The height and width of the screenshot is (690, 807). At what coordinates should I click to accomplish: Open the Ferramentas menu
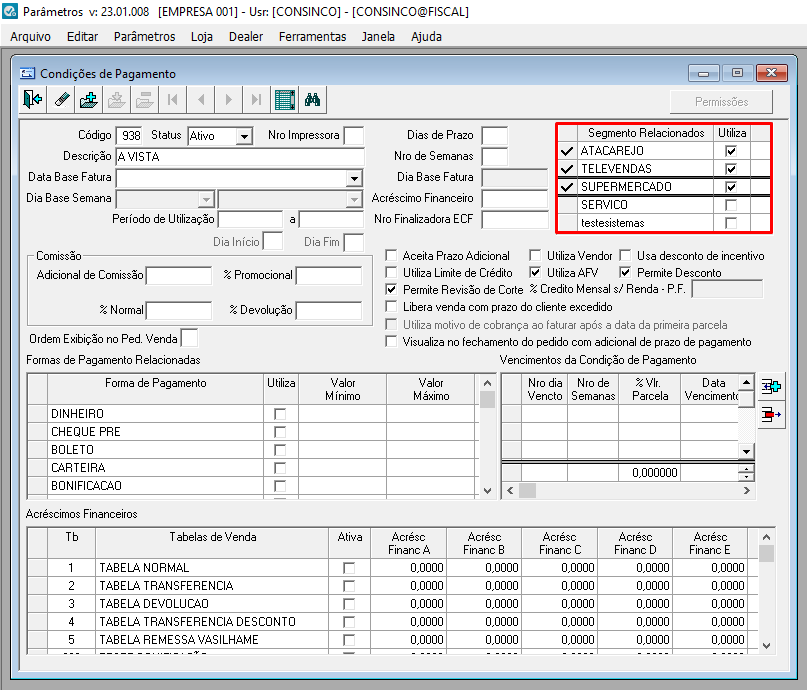coord(312,36)
